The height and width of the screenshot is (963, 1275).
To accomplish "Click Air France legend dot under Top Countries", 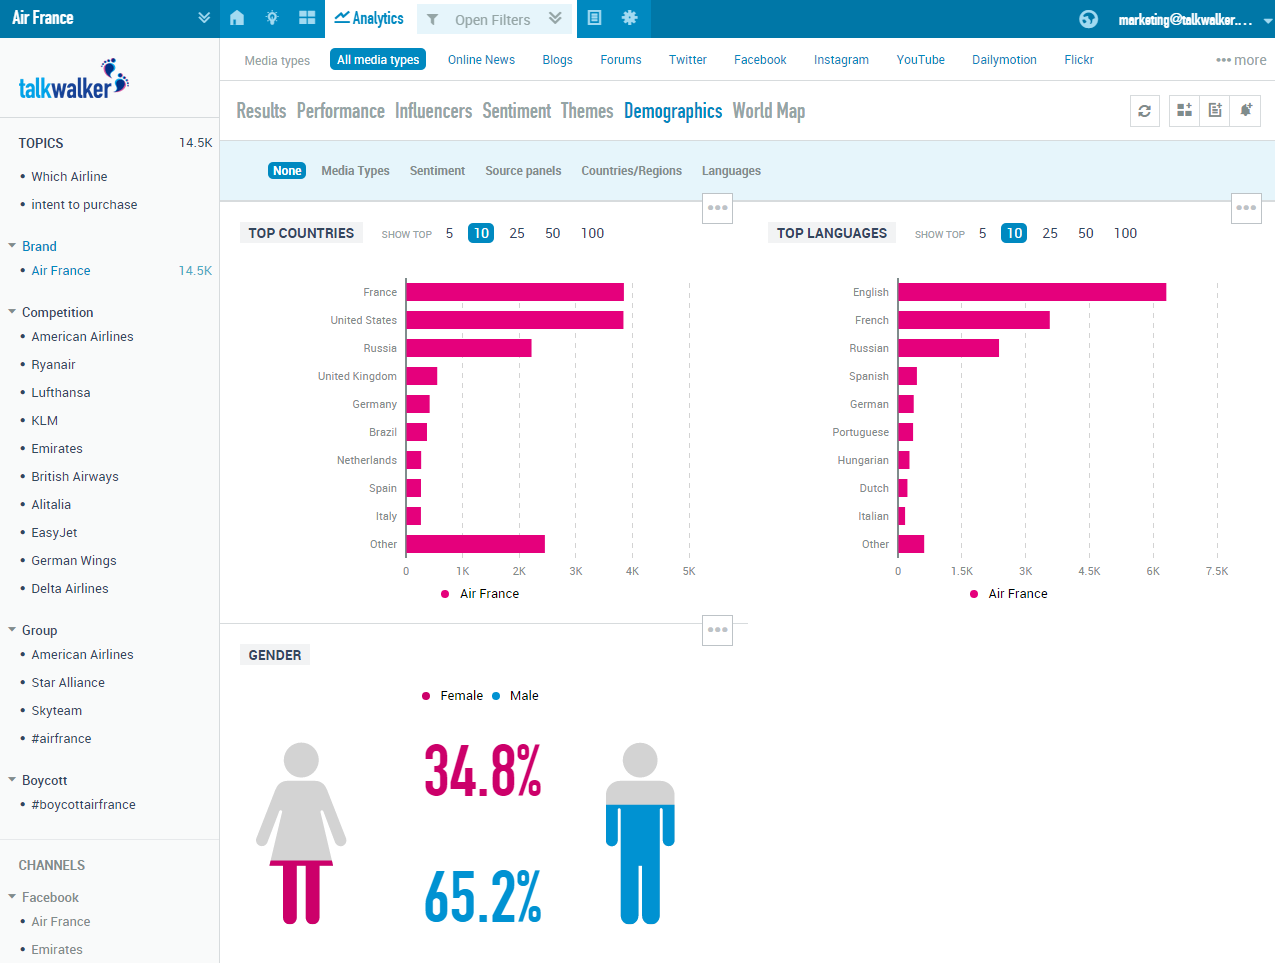I will click(x=445, y=594).
